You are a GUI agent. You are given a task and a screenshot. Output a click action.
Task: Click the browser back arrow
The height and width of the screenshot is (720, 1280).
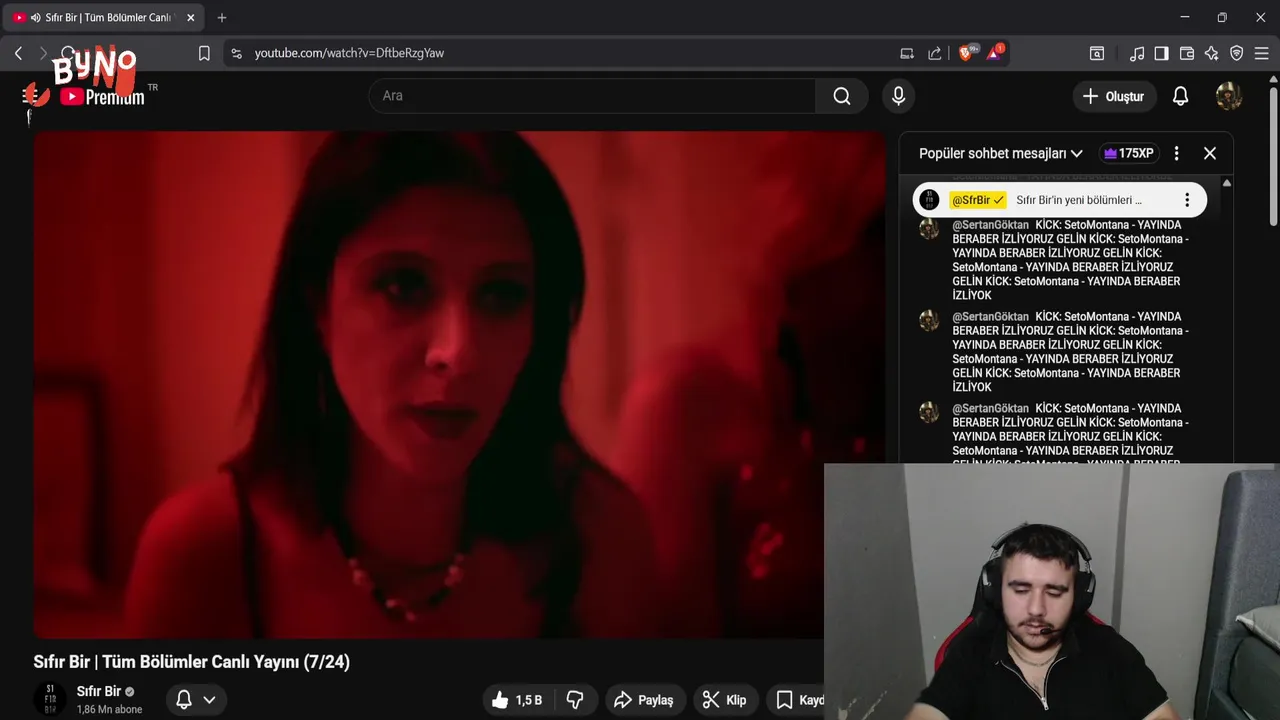[x=18, y=53]
